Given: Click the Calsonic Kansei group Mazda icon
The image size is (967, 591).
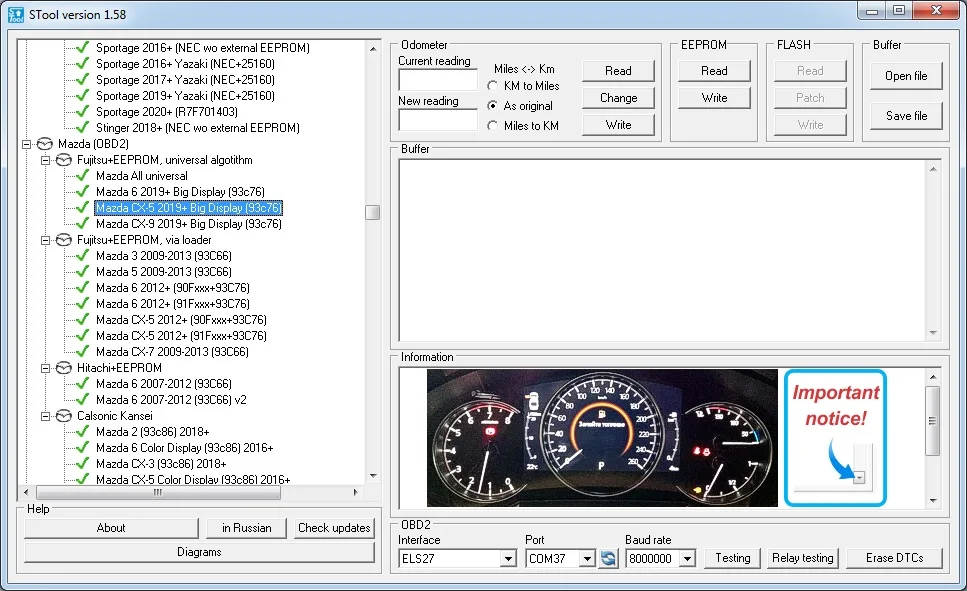Looking at the screenshot, I should 64,416.
